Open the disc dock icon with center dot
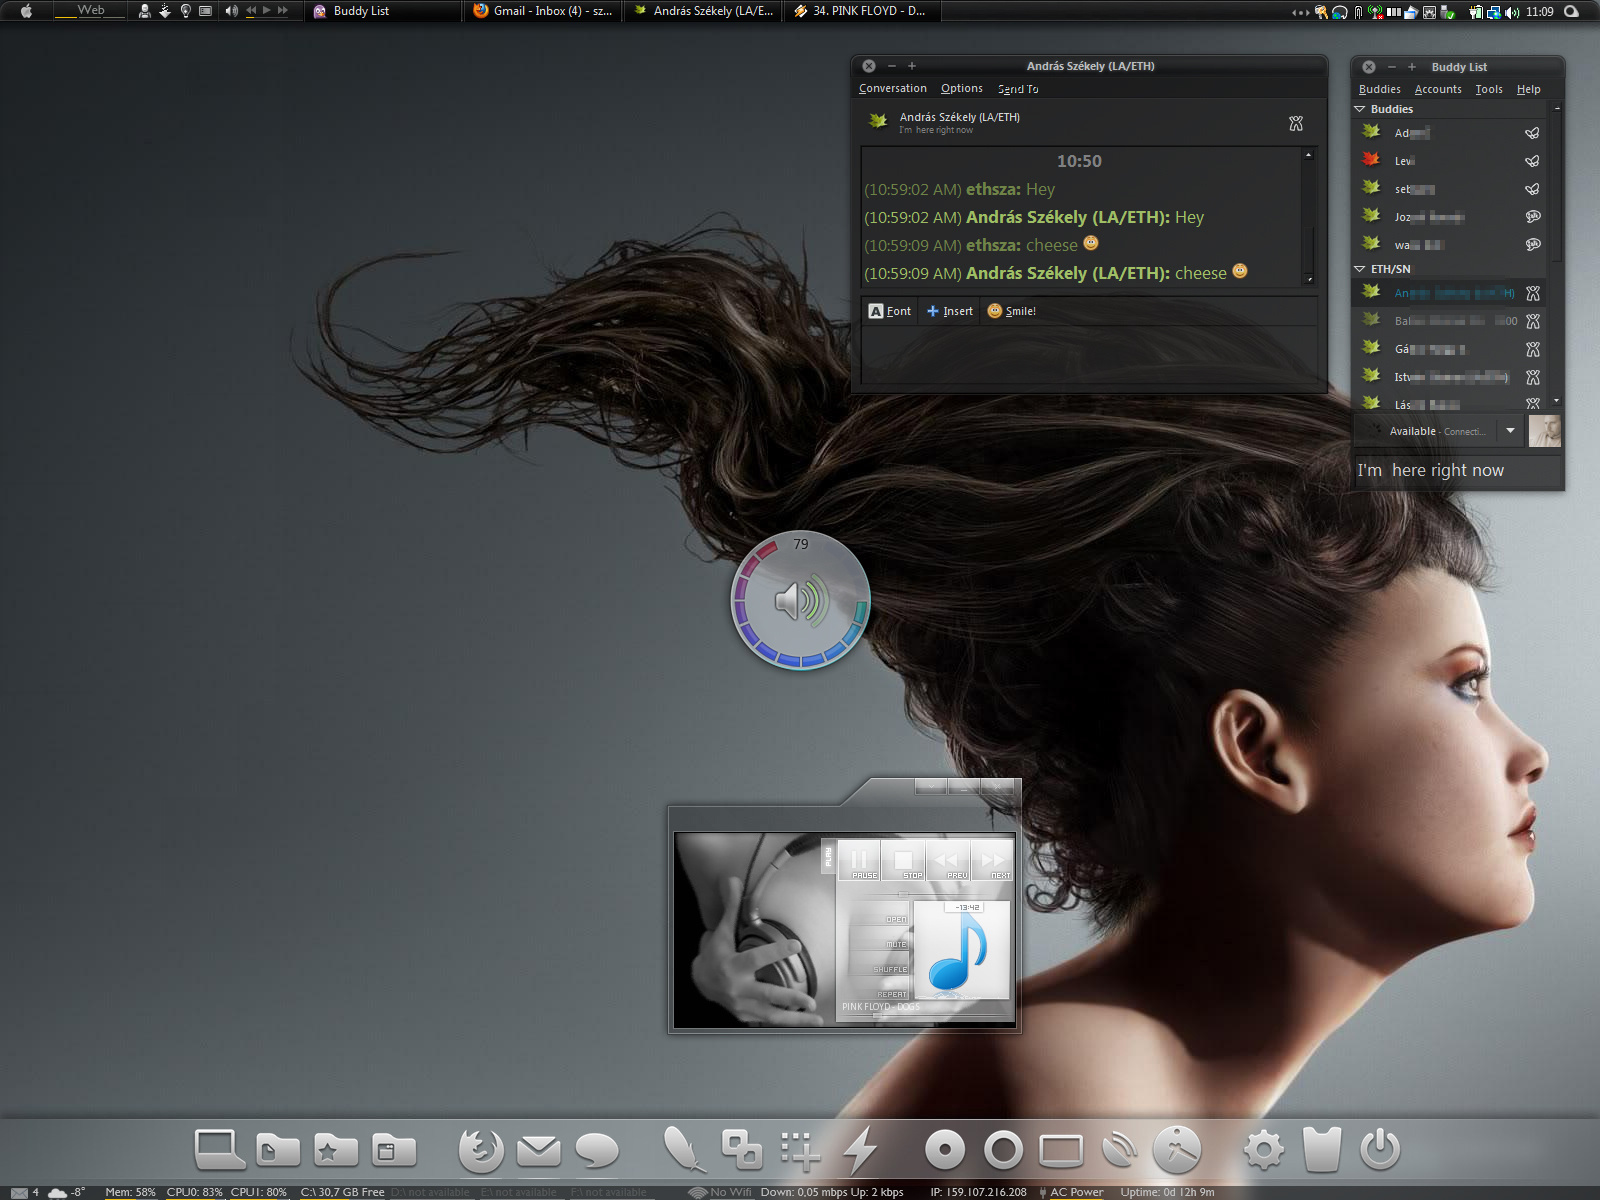Screen dimensions: 1600x1200 [945, 1150]
